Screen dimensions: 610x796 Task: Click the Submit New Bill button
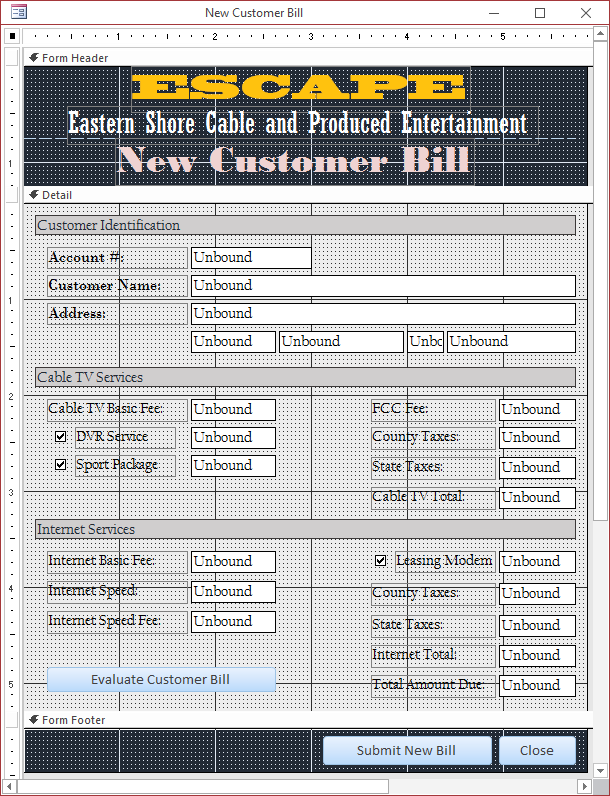pos(407,750)
